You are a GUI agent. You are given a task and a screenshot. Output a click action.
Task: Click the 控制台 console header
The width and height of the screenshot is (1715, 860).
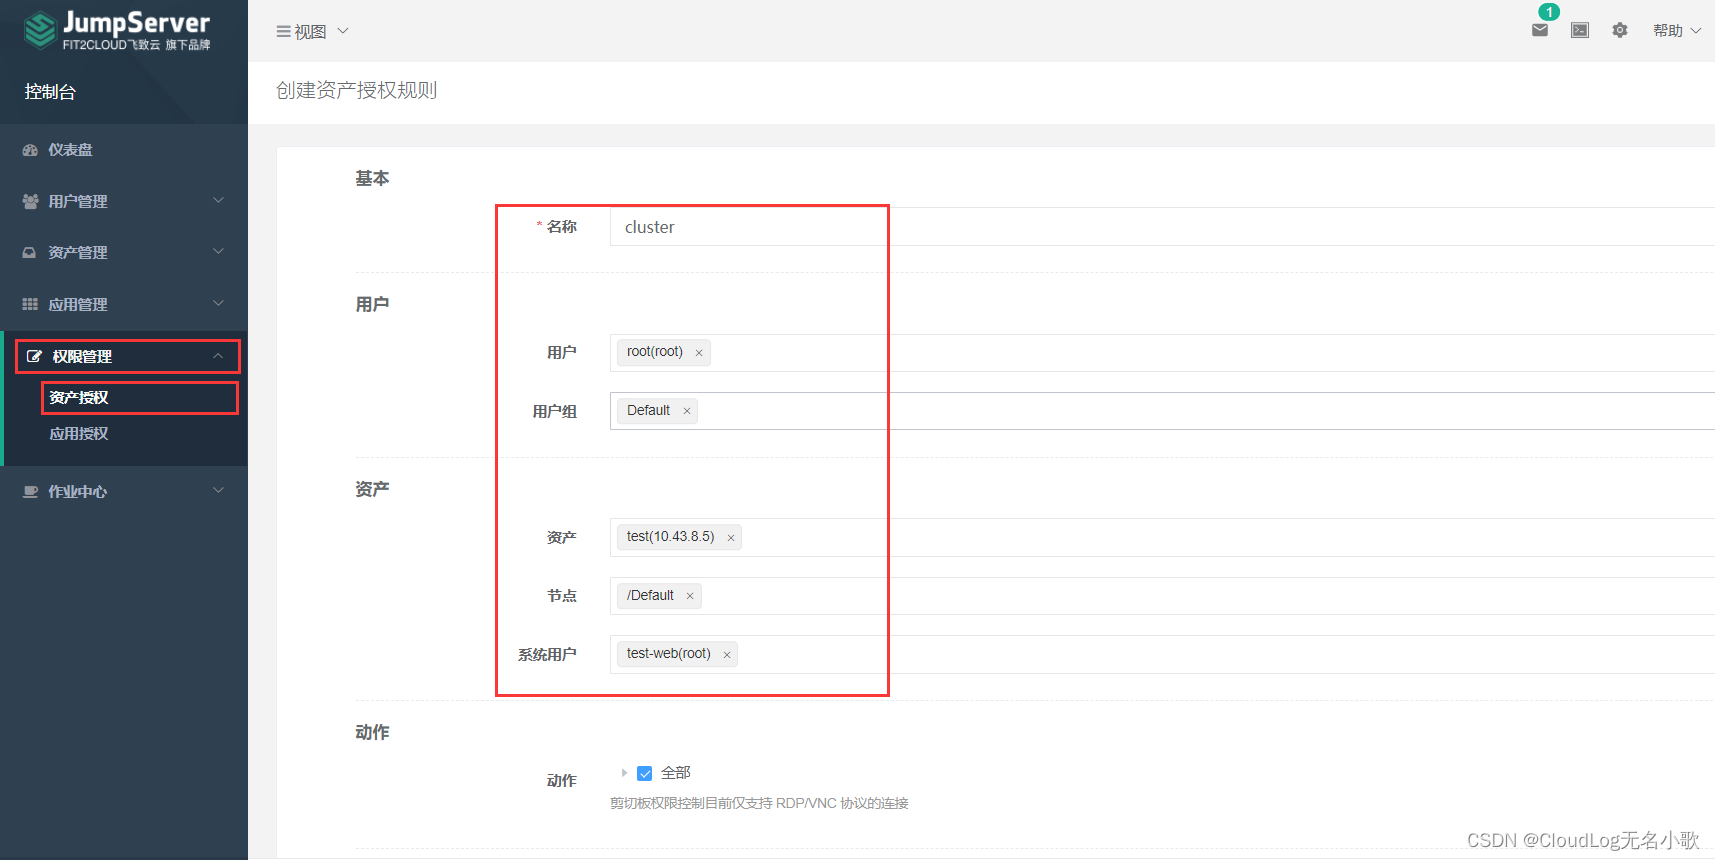click(50, 92)
